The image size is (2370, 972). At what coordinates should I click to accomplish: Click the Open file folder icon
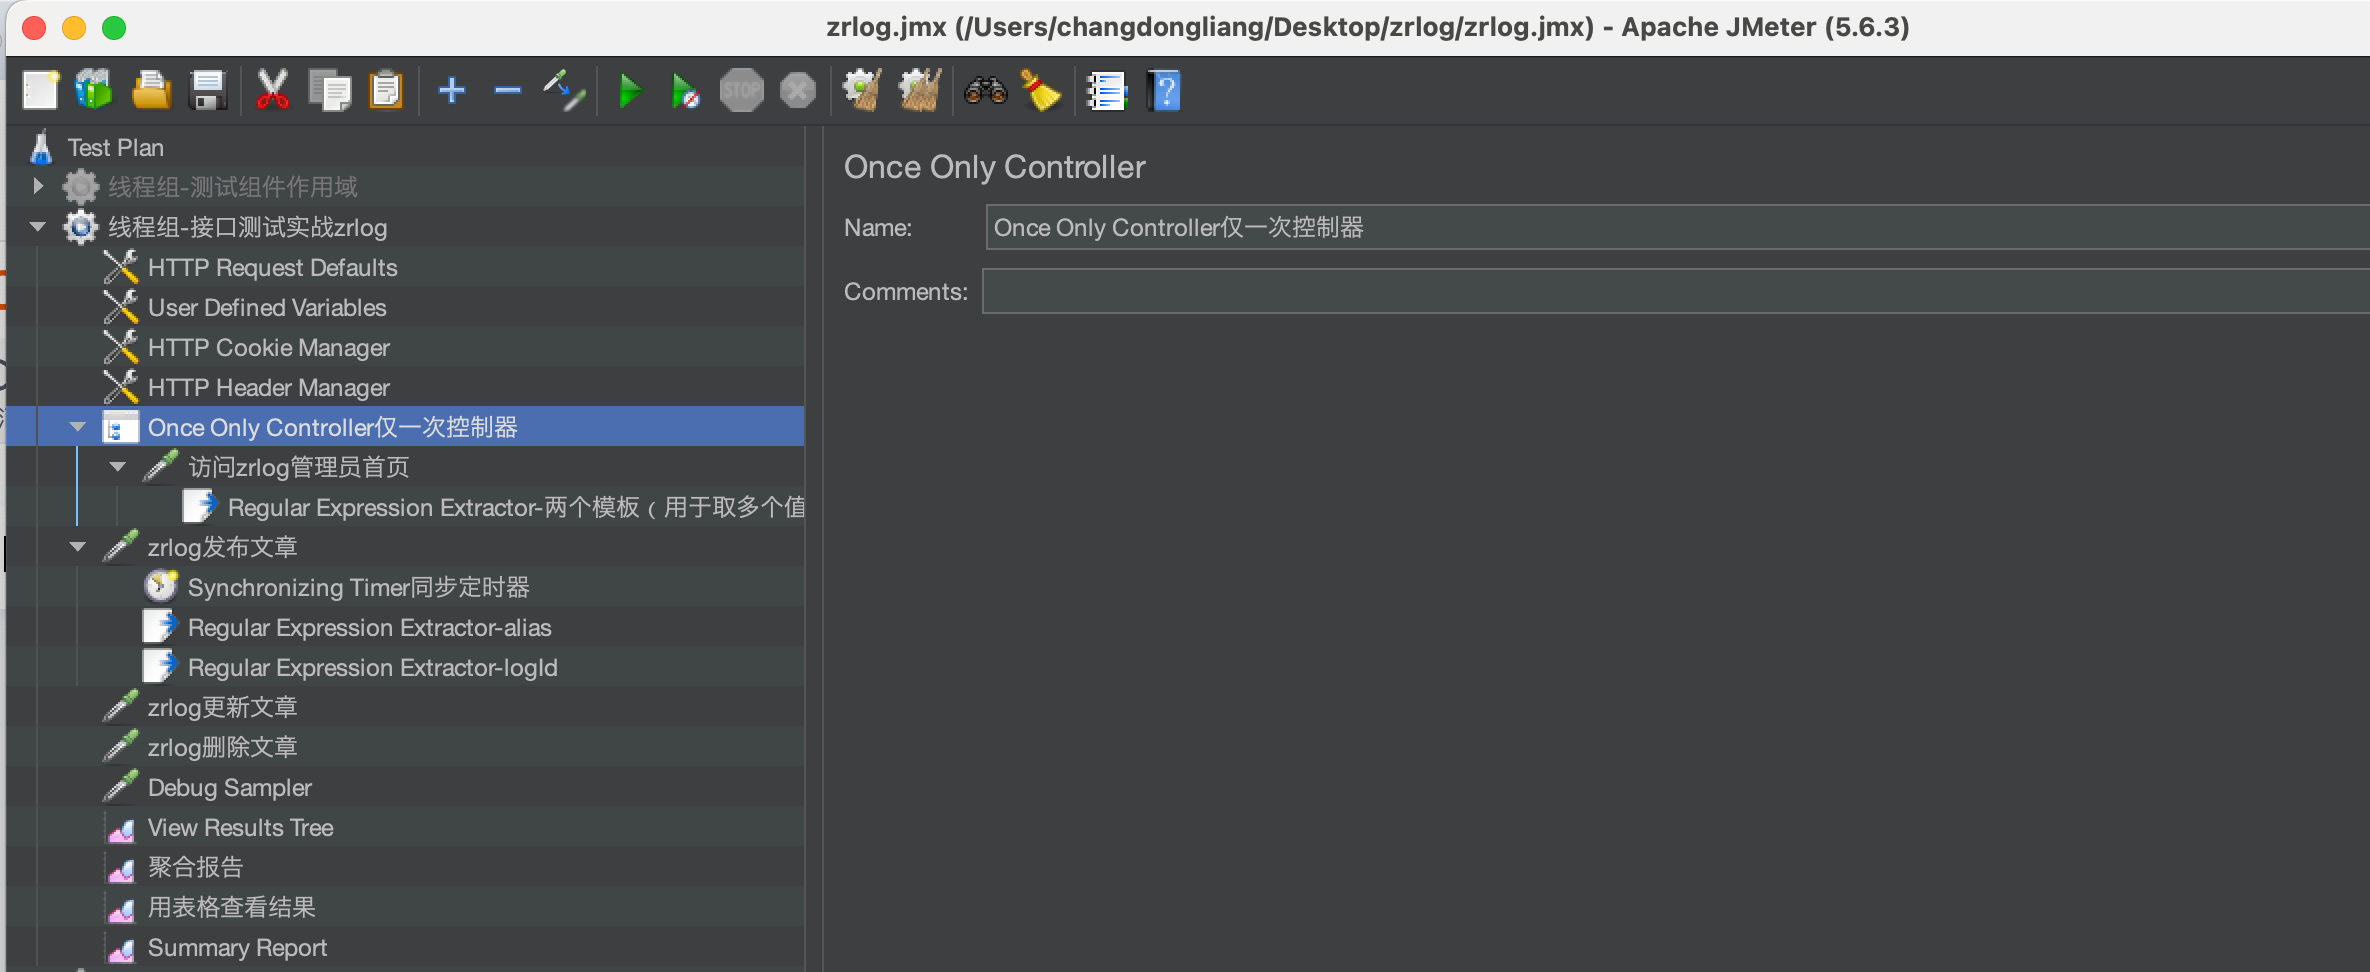[x=151, y=91]
